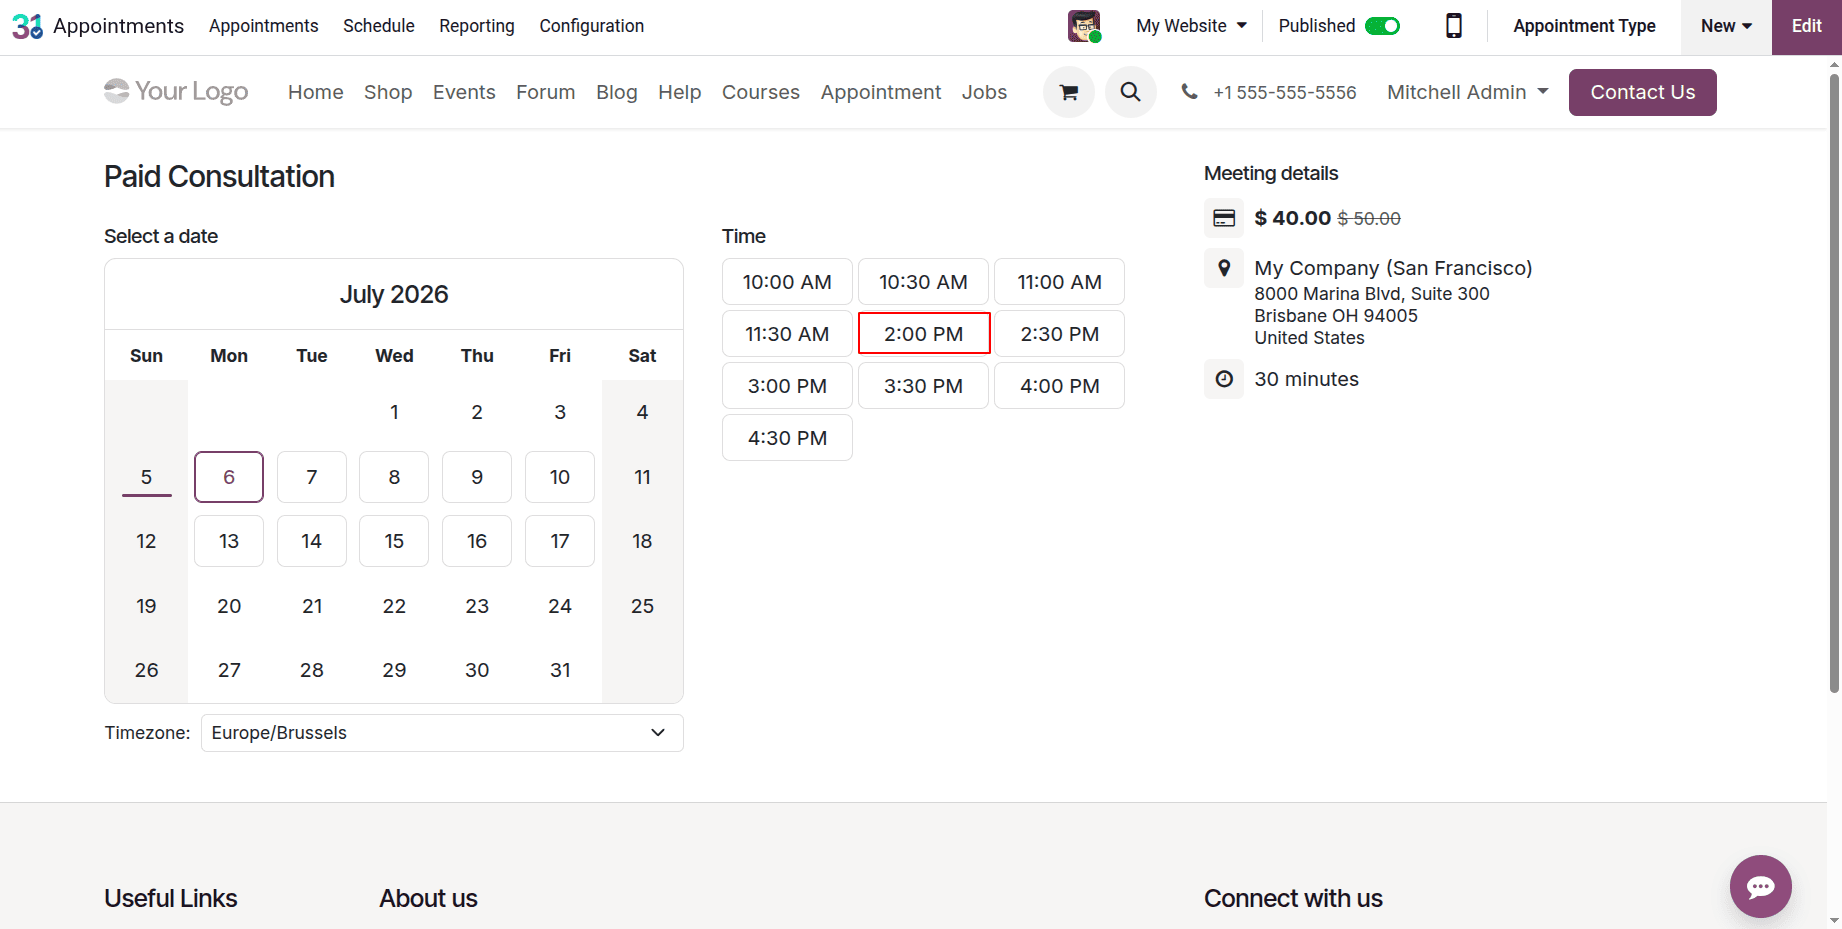Open the Blog page link
The image size is (1842, 929).
pos(617,92)
